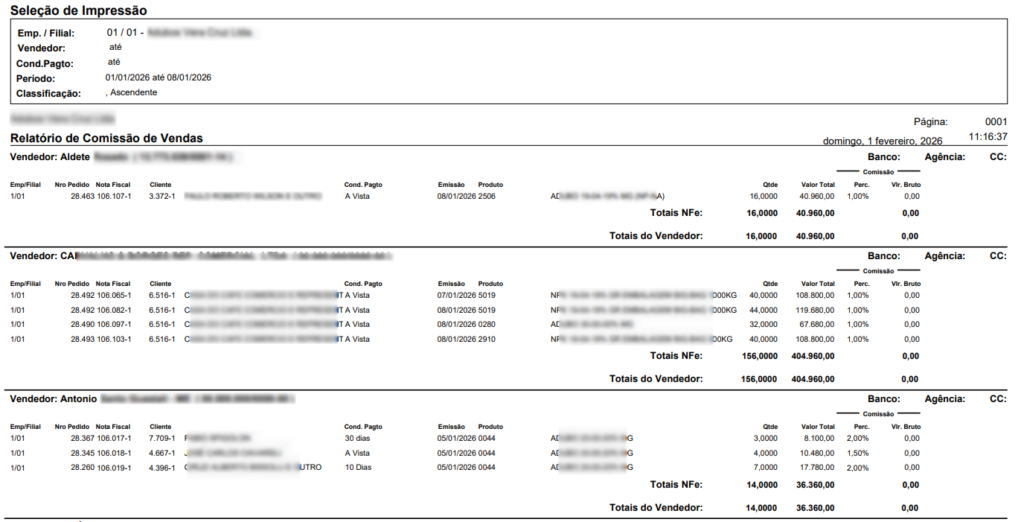Viewport: 1024px width, 522px height.
Task: Click the report time 11:16:37
Action: pyautogui.click(x=988, y=136)
